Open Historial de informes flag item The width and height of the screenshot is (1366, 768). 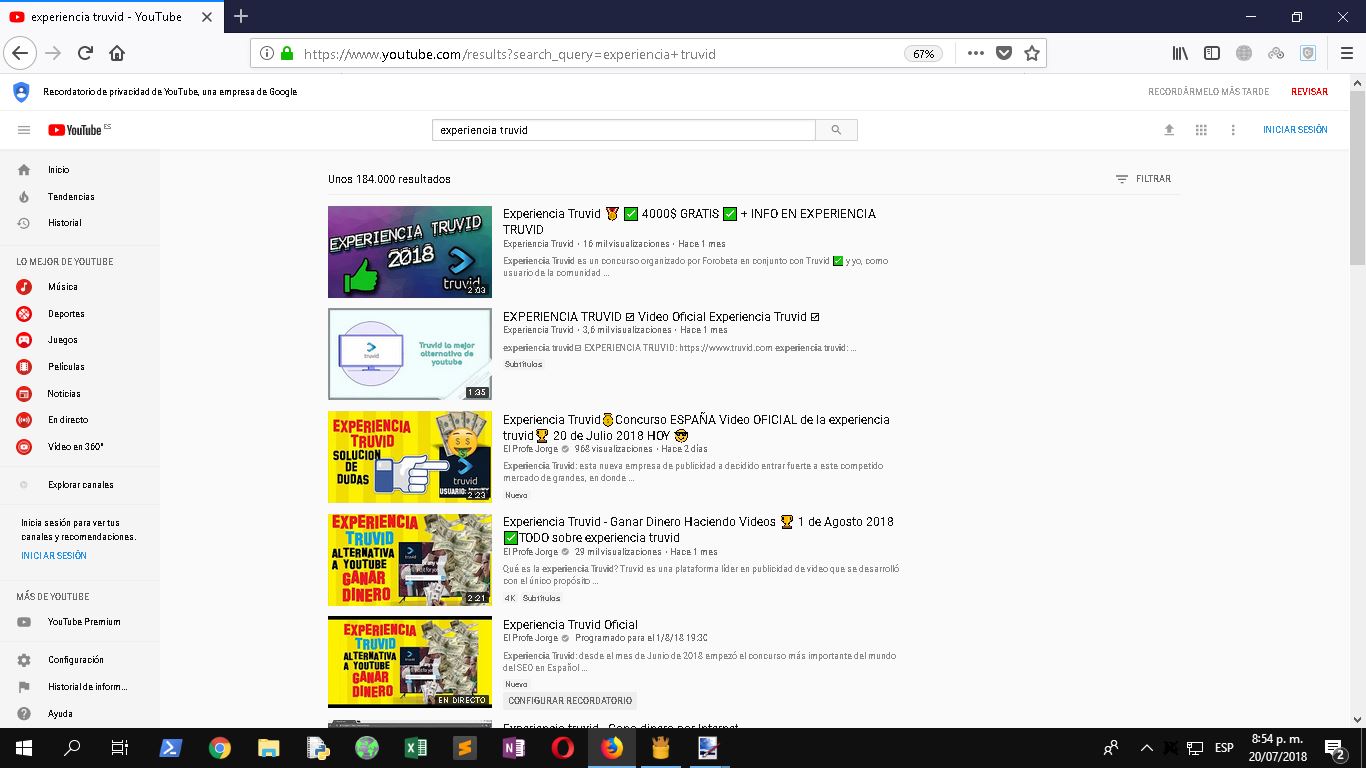[x=80, y=687]
